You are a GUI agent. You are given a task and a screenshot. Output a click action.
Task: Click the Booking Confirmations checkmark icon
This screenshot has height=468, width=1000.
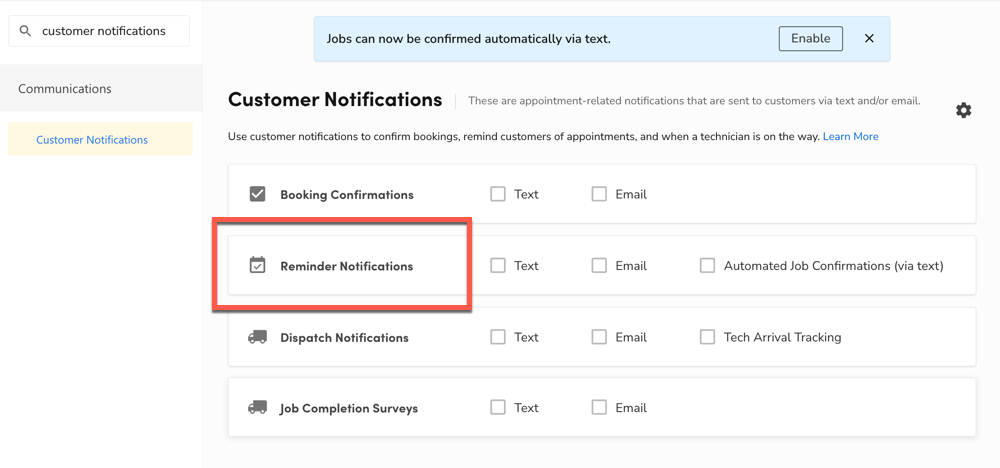tap(257, 194)
